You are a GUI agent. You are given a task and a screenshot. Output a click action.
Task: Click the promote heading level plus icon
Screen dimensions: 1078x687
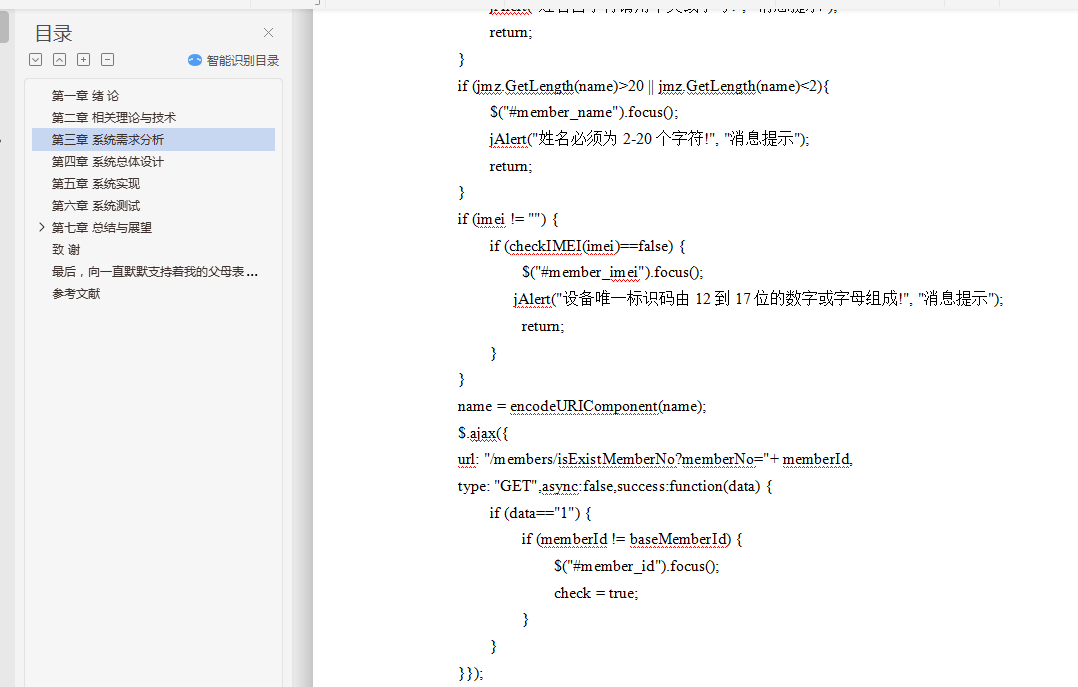coord(83,60)
